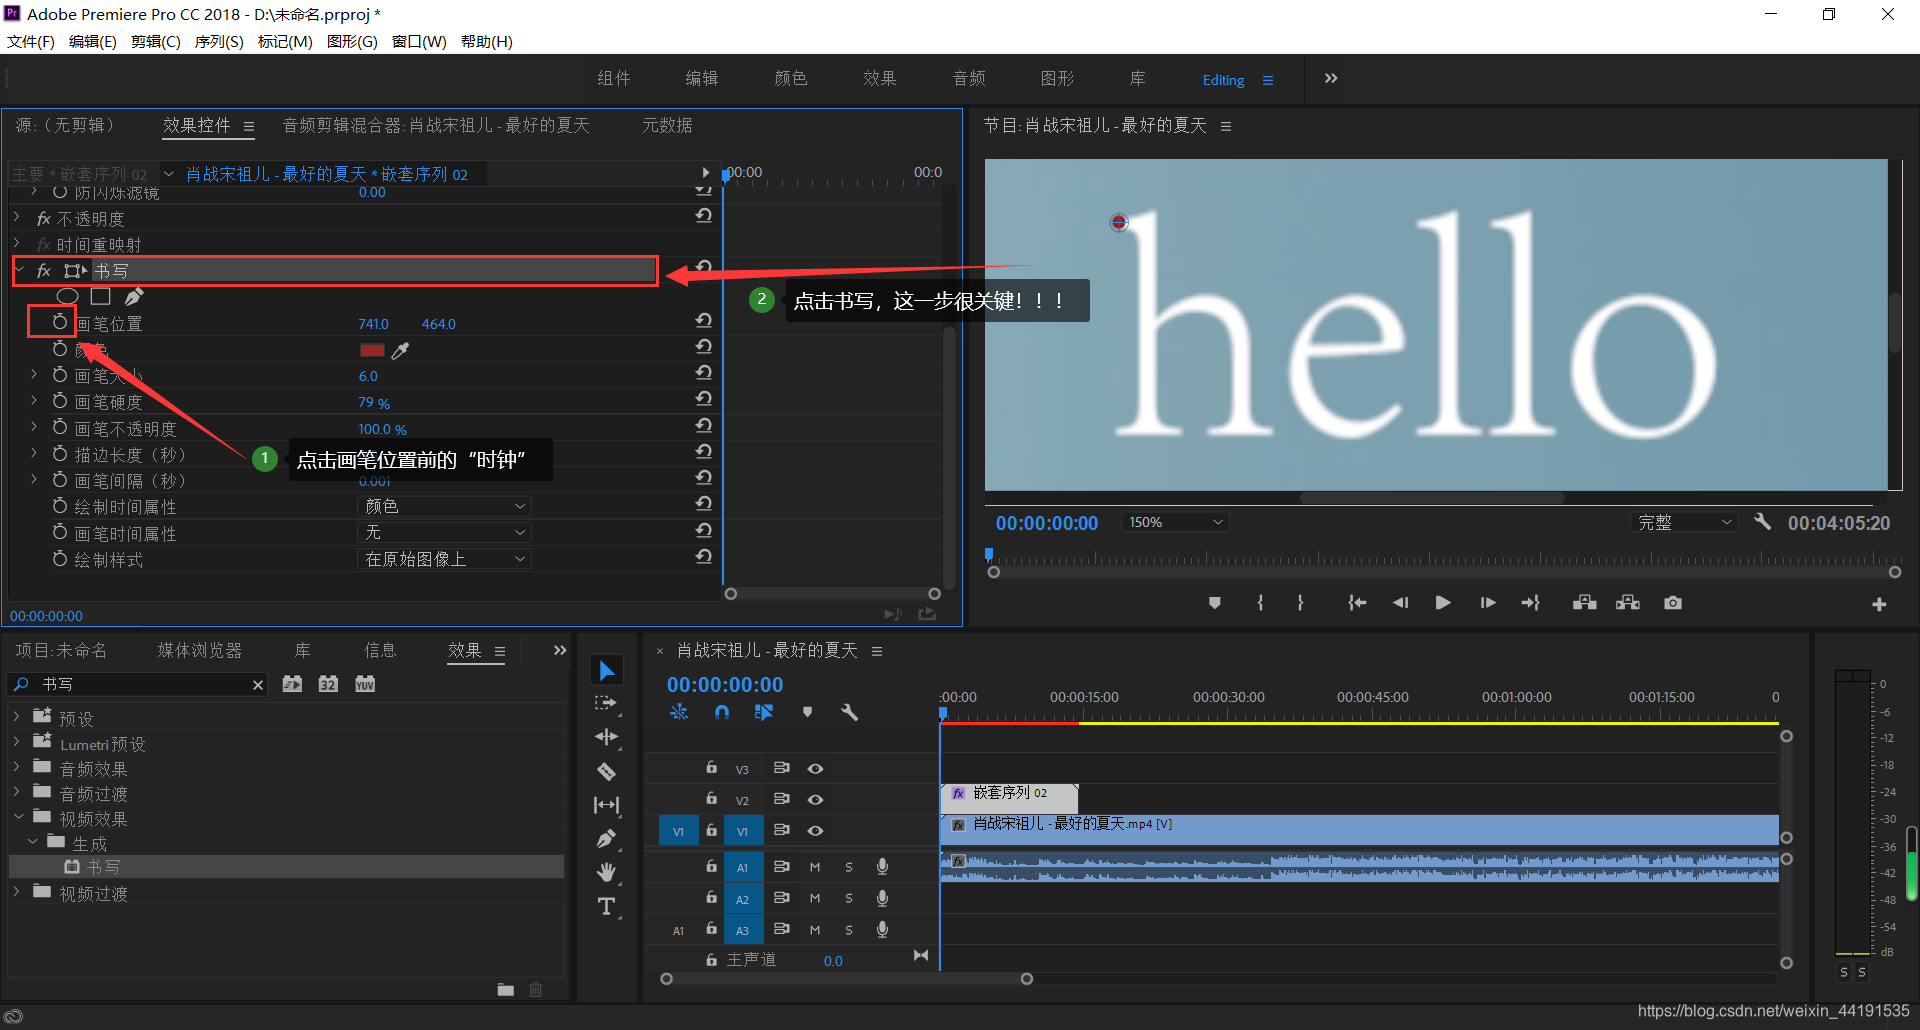Select the Razor tool
This screenshot has height=1030, width=1920.
coord(606,771)
